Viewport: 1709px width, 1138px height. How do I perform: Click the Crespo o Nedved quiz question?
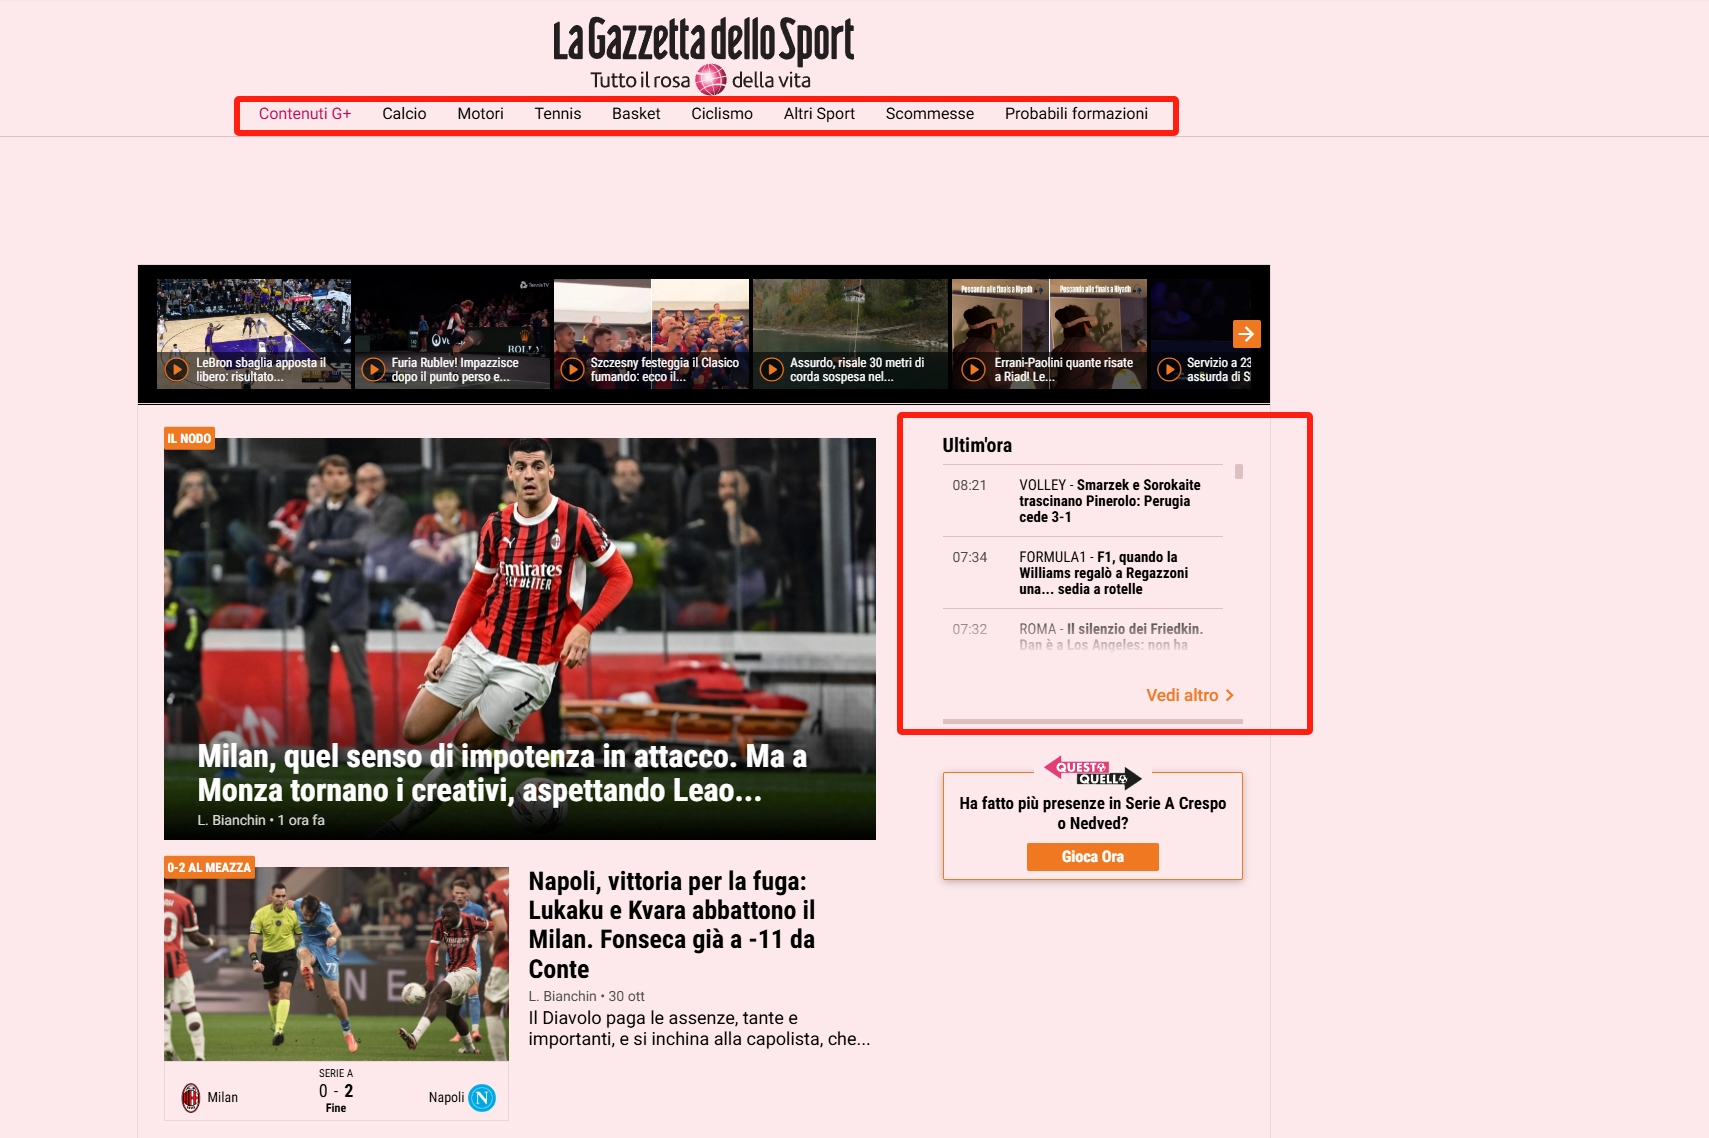(1093, 813)
